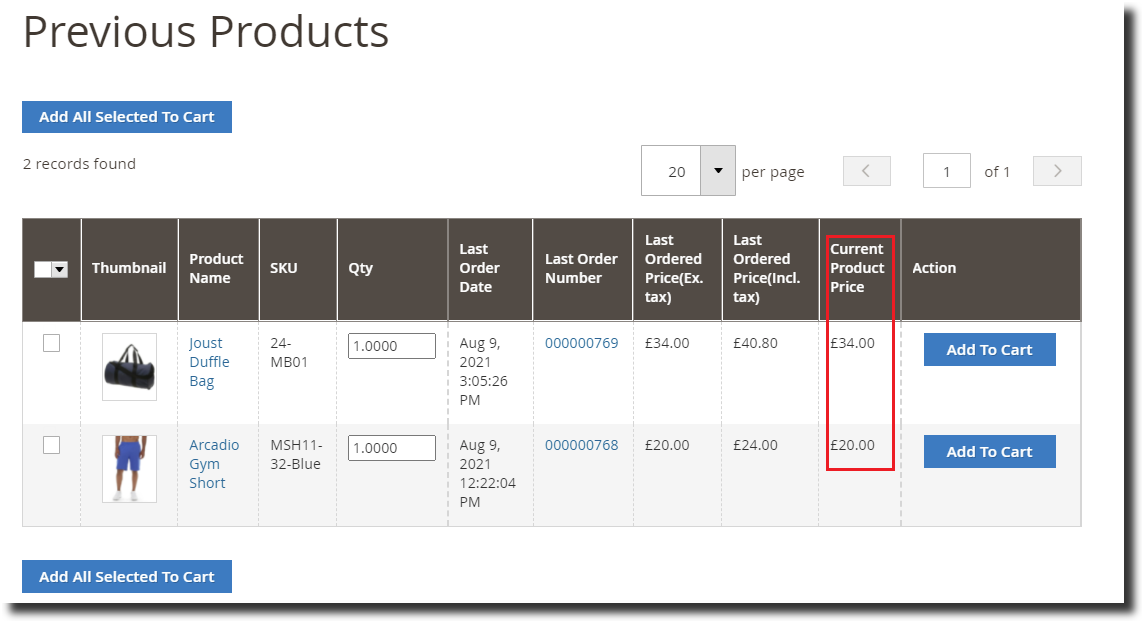Click the Joust Duffle Bag thumbnail image
Screen dimensions: 1142x621
point(129,364)
